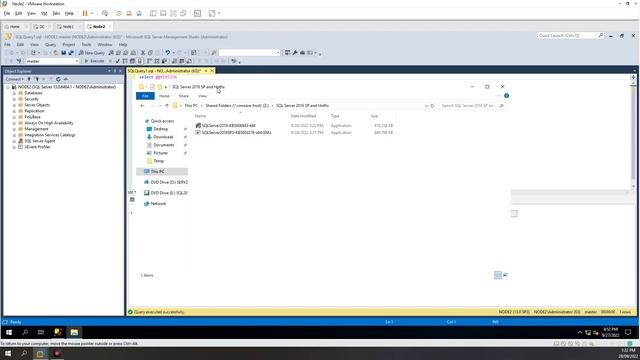
Task: Select Quick access in the navigation pane
Action: pyautogui.click(x=162, y=121)
